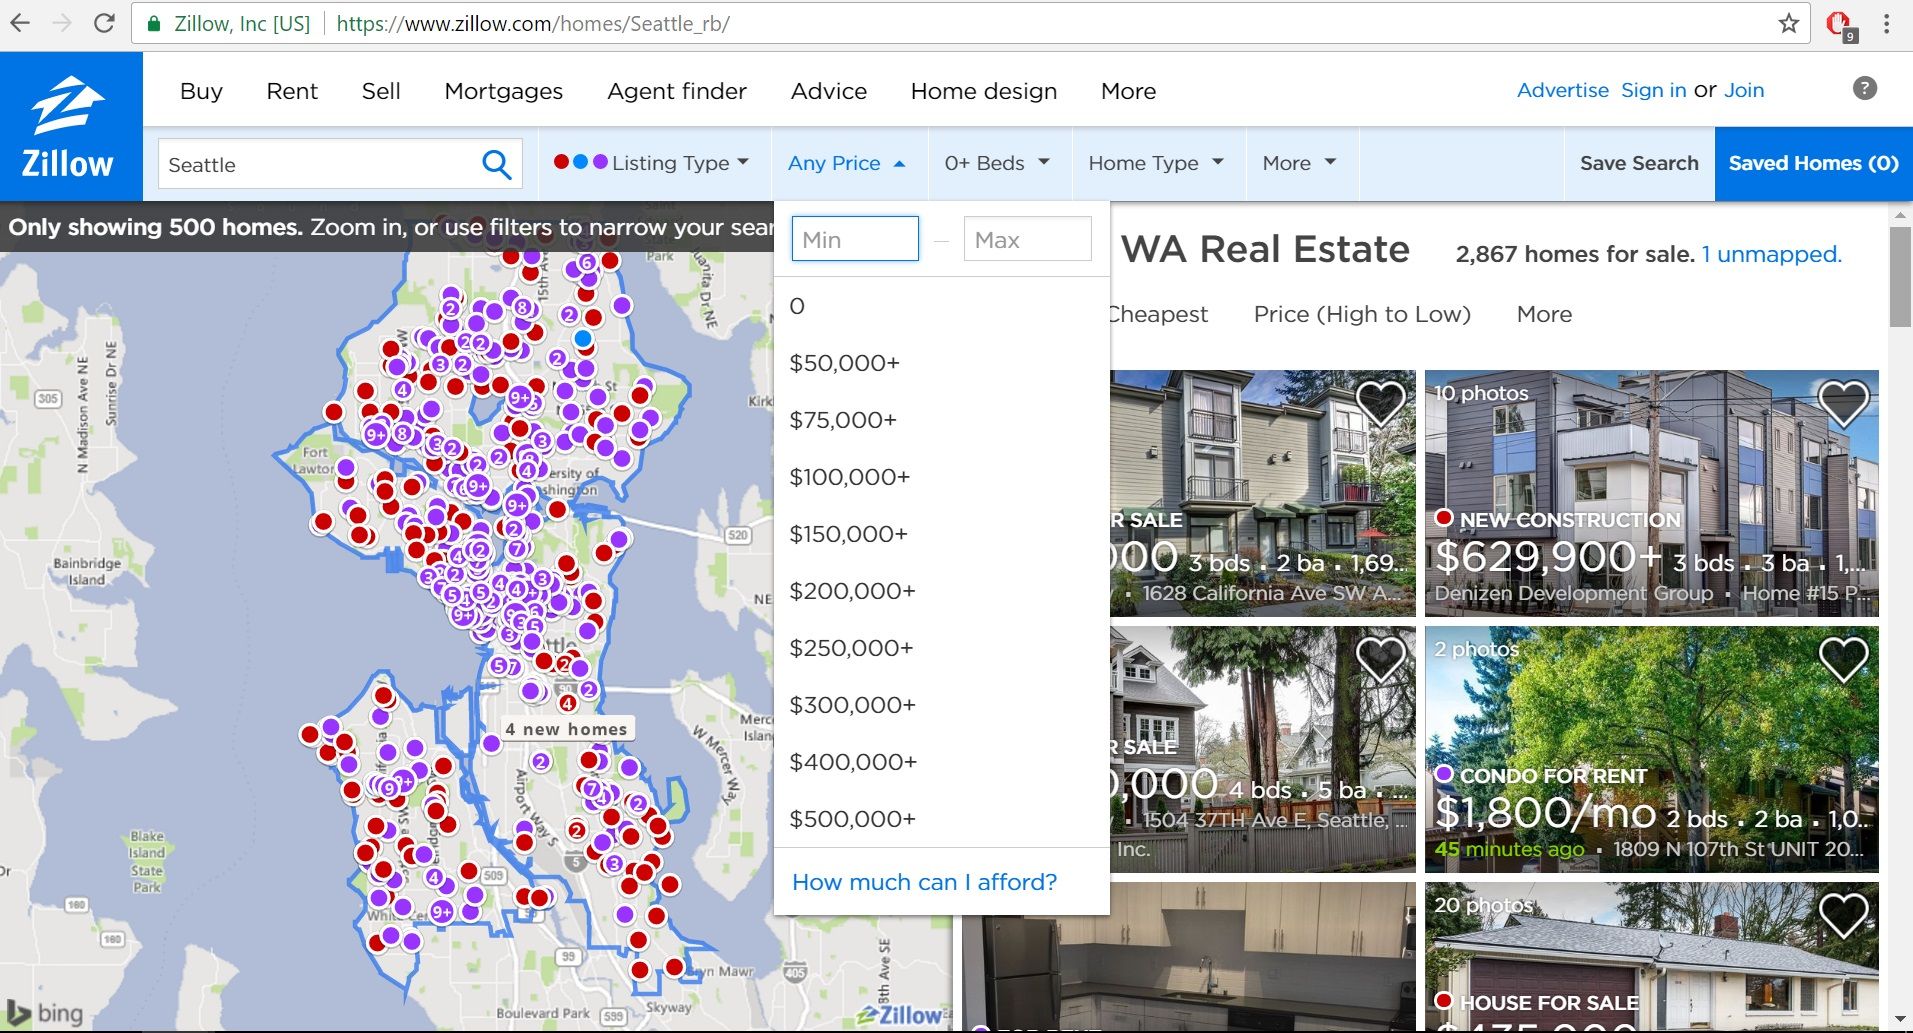Click the browser forward arrow

(62, 23)
